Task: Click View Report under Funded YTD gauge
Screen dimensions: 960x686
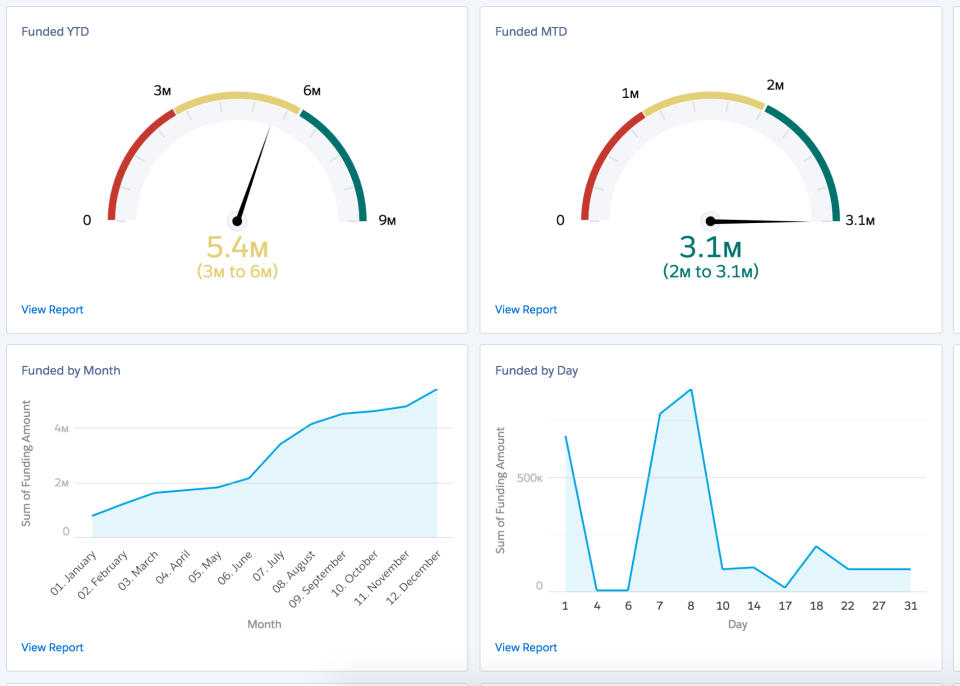Action: pos(52,309)
